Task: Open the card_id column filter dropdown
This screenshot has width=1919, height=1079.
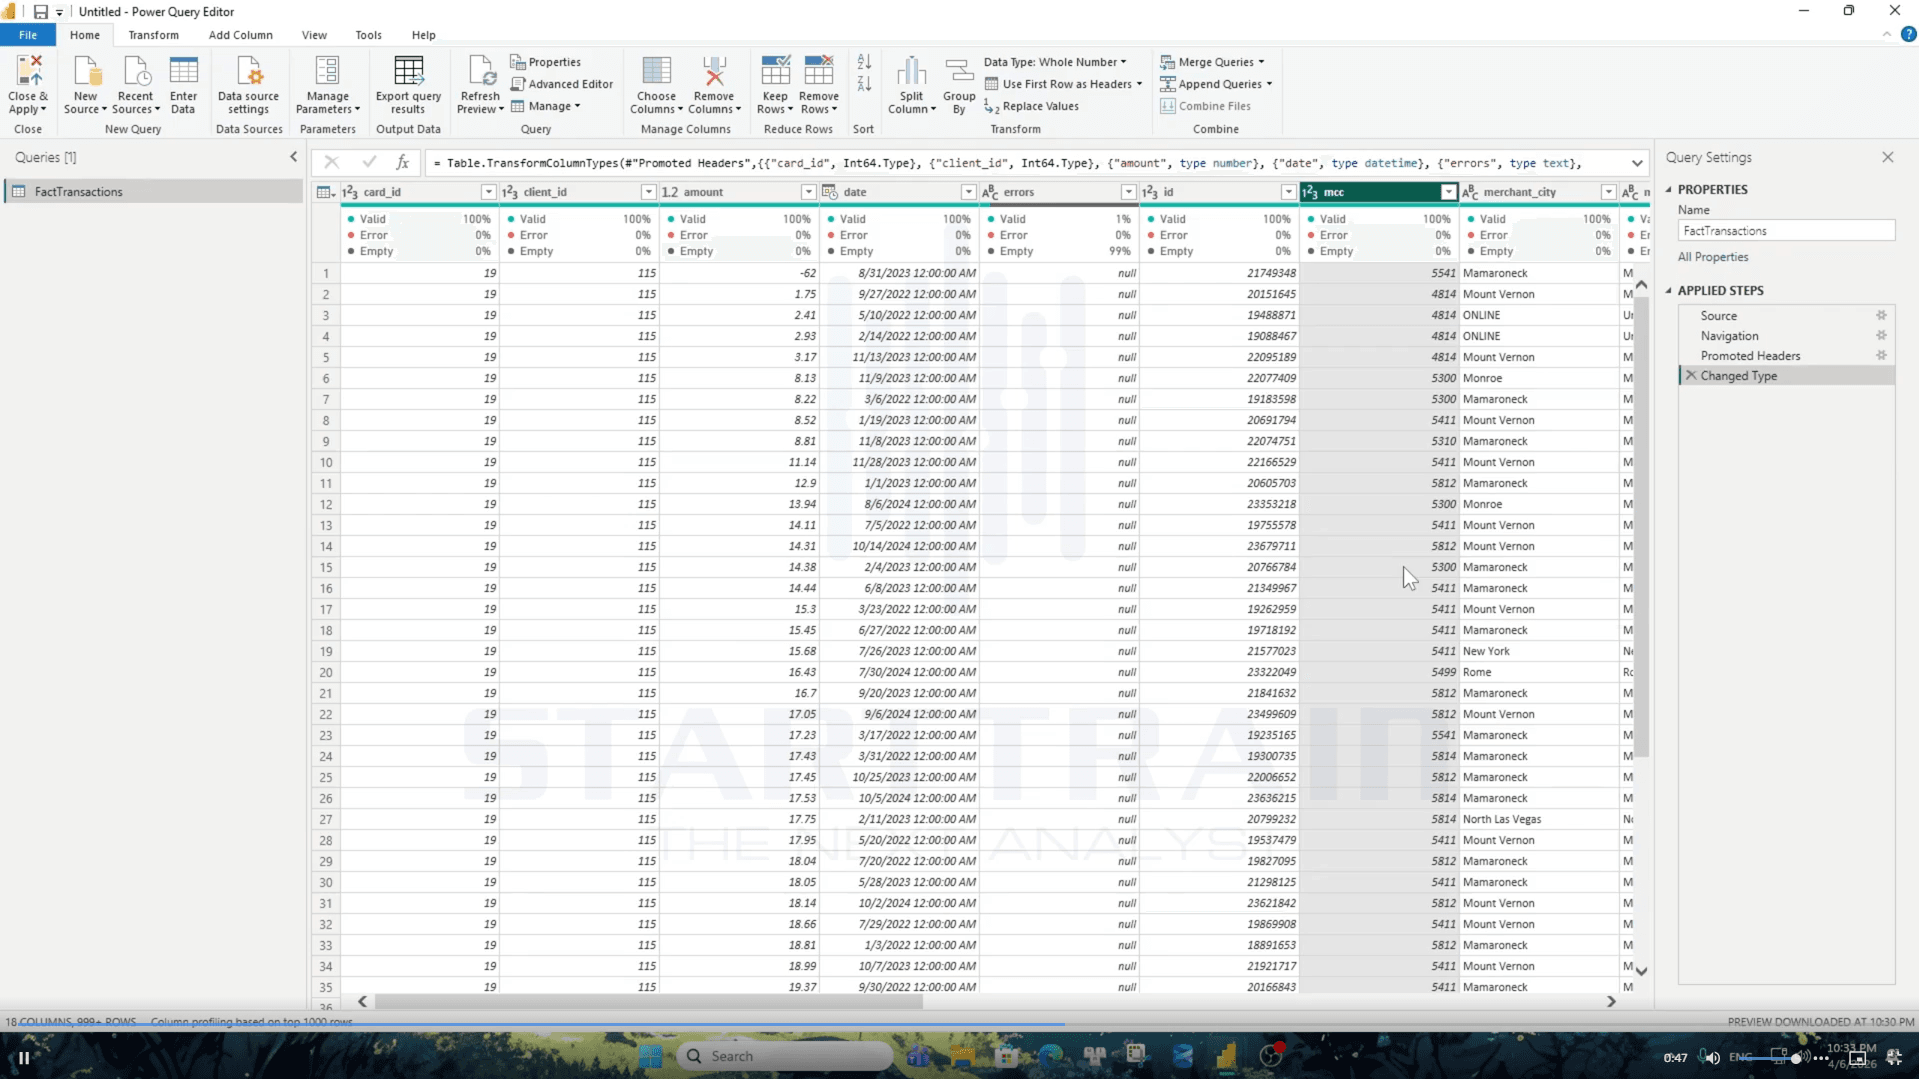Action: click(x=488, y=192)
